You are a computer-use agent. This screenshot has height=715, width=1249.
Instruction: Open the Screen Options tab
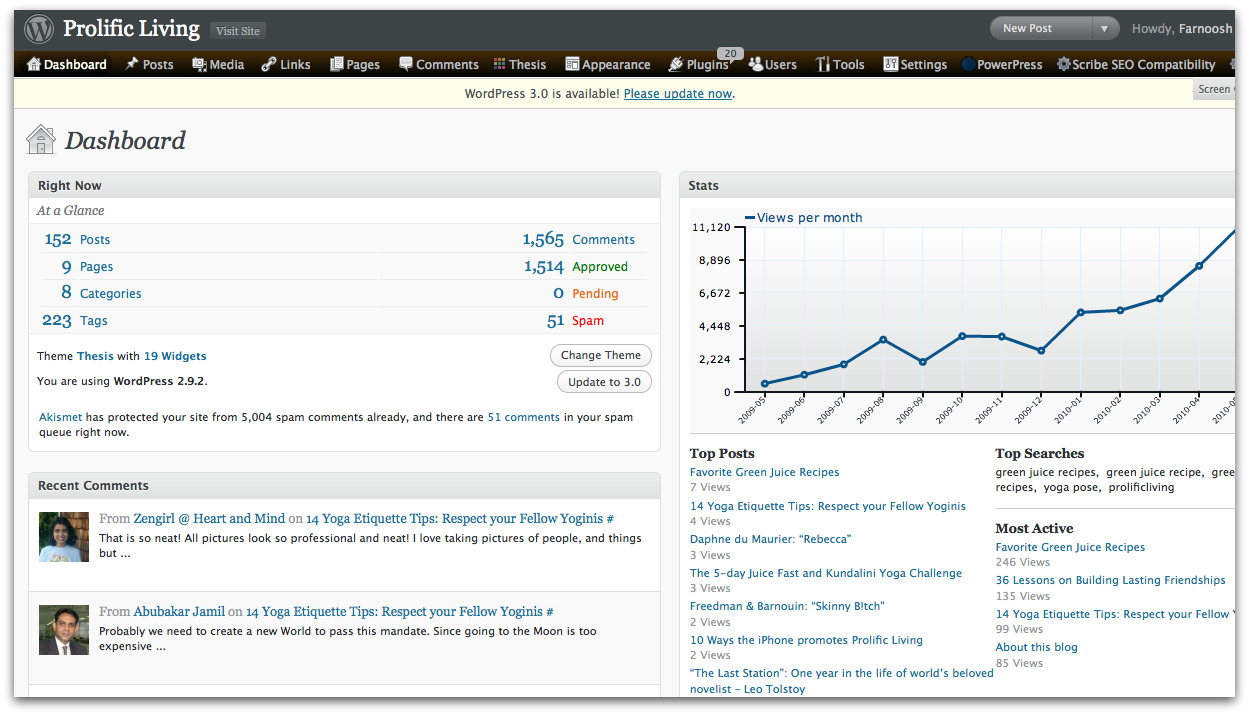(1214, 89)
